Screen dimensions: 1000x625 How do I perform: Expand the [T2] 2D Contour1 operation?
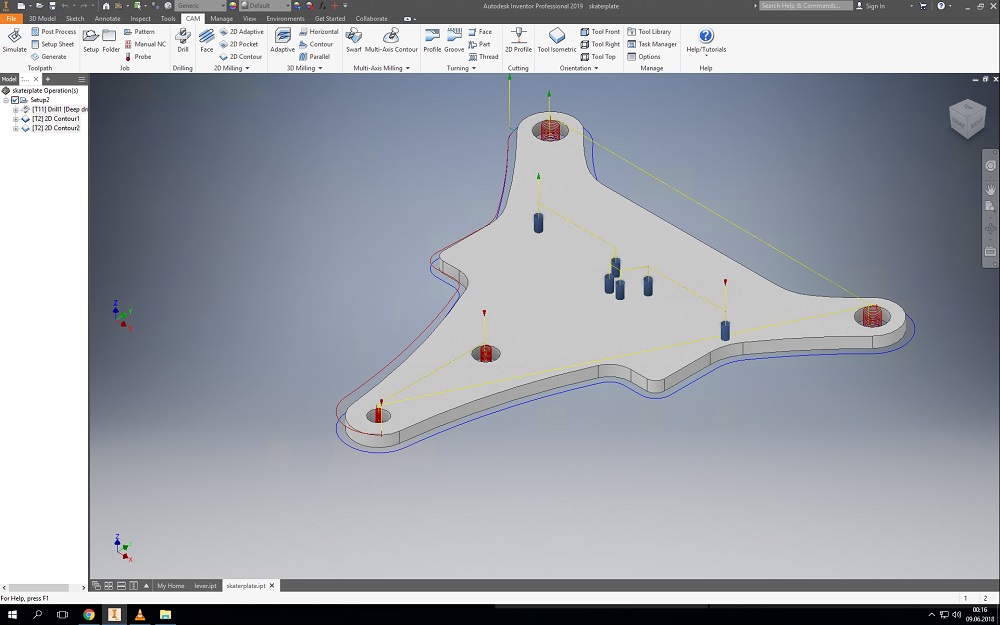[16, 119]
